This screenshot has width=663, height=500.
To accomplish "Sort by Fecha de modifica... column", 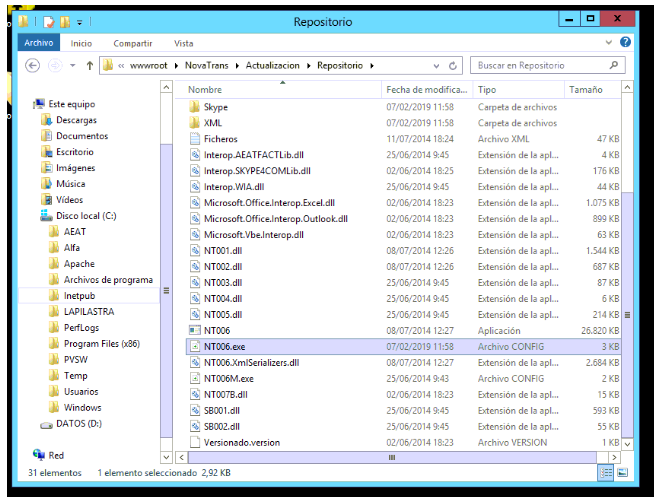I will 427,90.
